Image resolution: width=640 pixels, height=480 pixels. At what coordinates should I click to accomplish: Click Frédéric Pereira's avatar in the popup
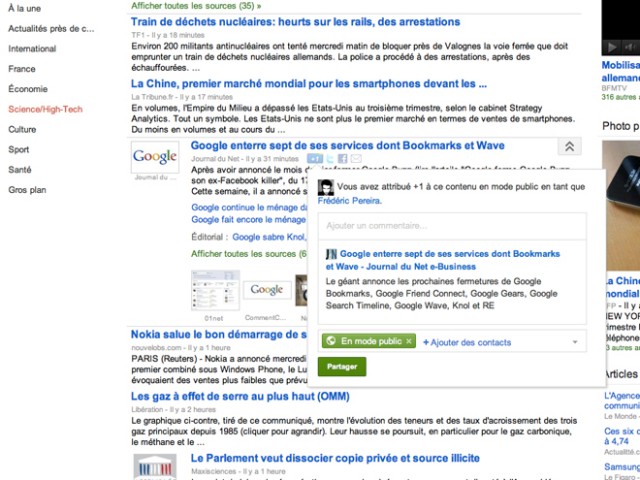point(326,187)
